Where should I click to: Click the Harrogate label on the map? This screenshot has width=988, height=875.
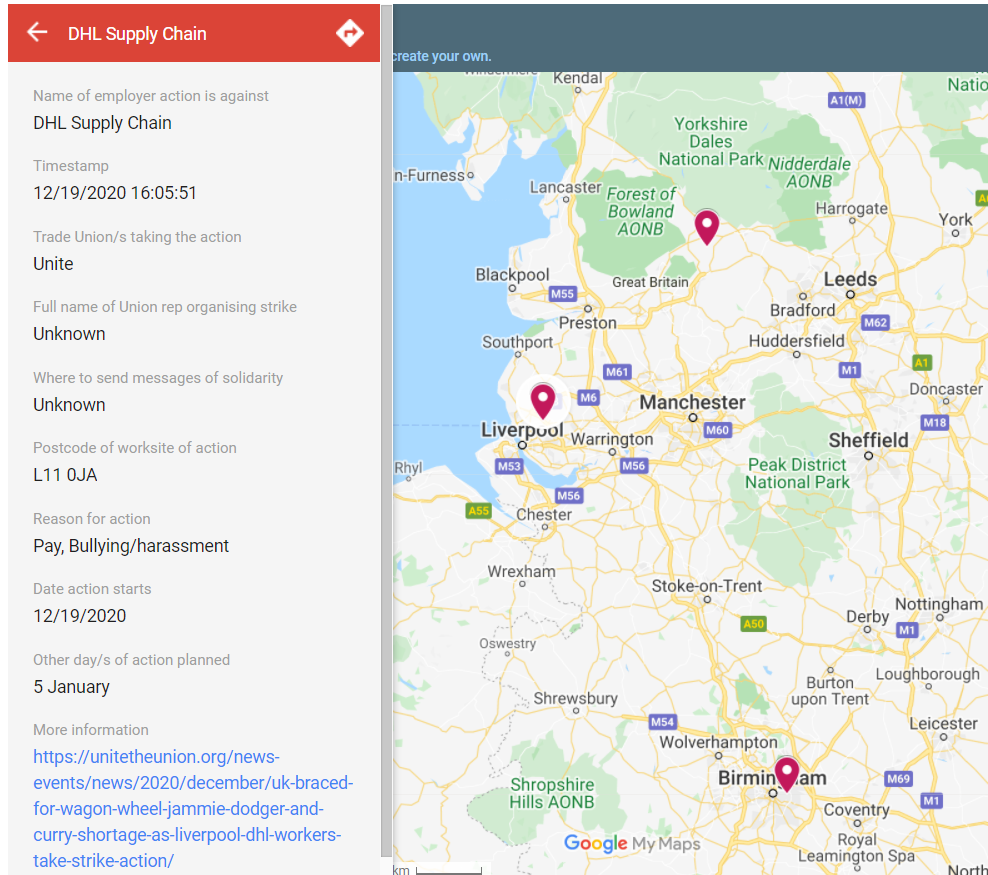[x=851, y=208]
